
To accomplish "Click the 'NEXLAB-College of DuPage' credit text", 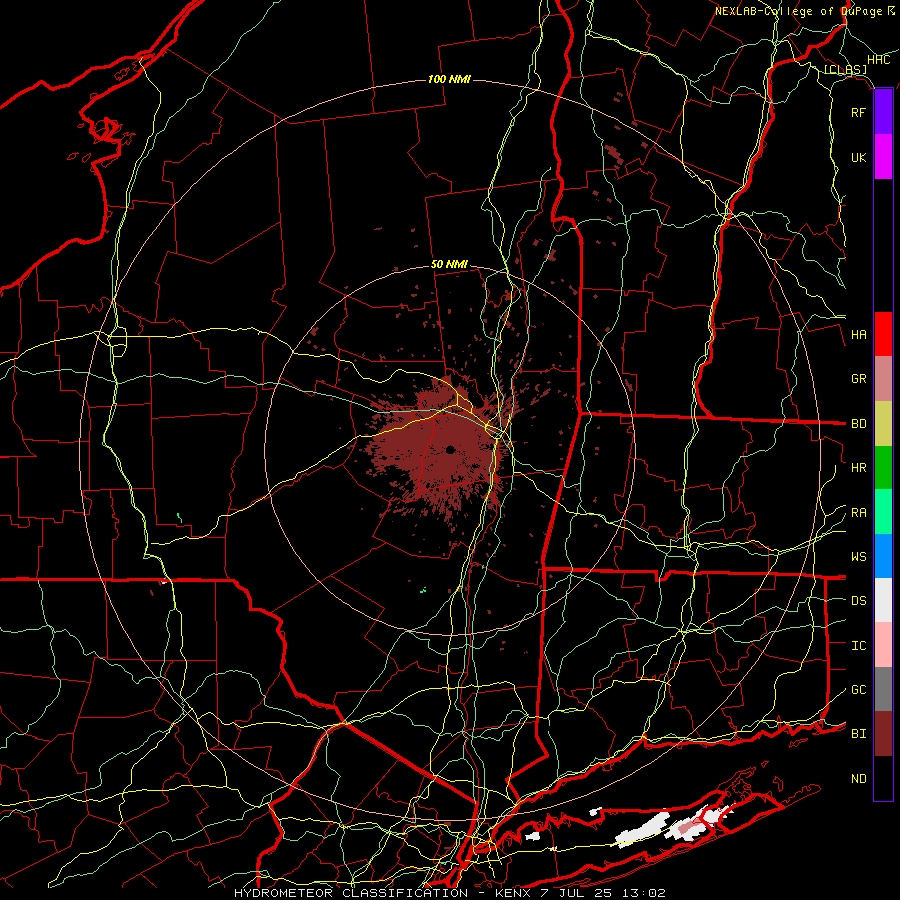I will [798, 11].
